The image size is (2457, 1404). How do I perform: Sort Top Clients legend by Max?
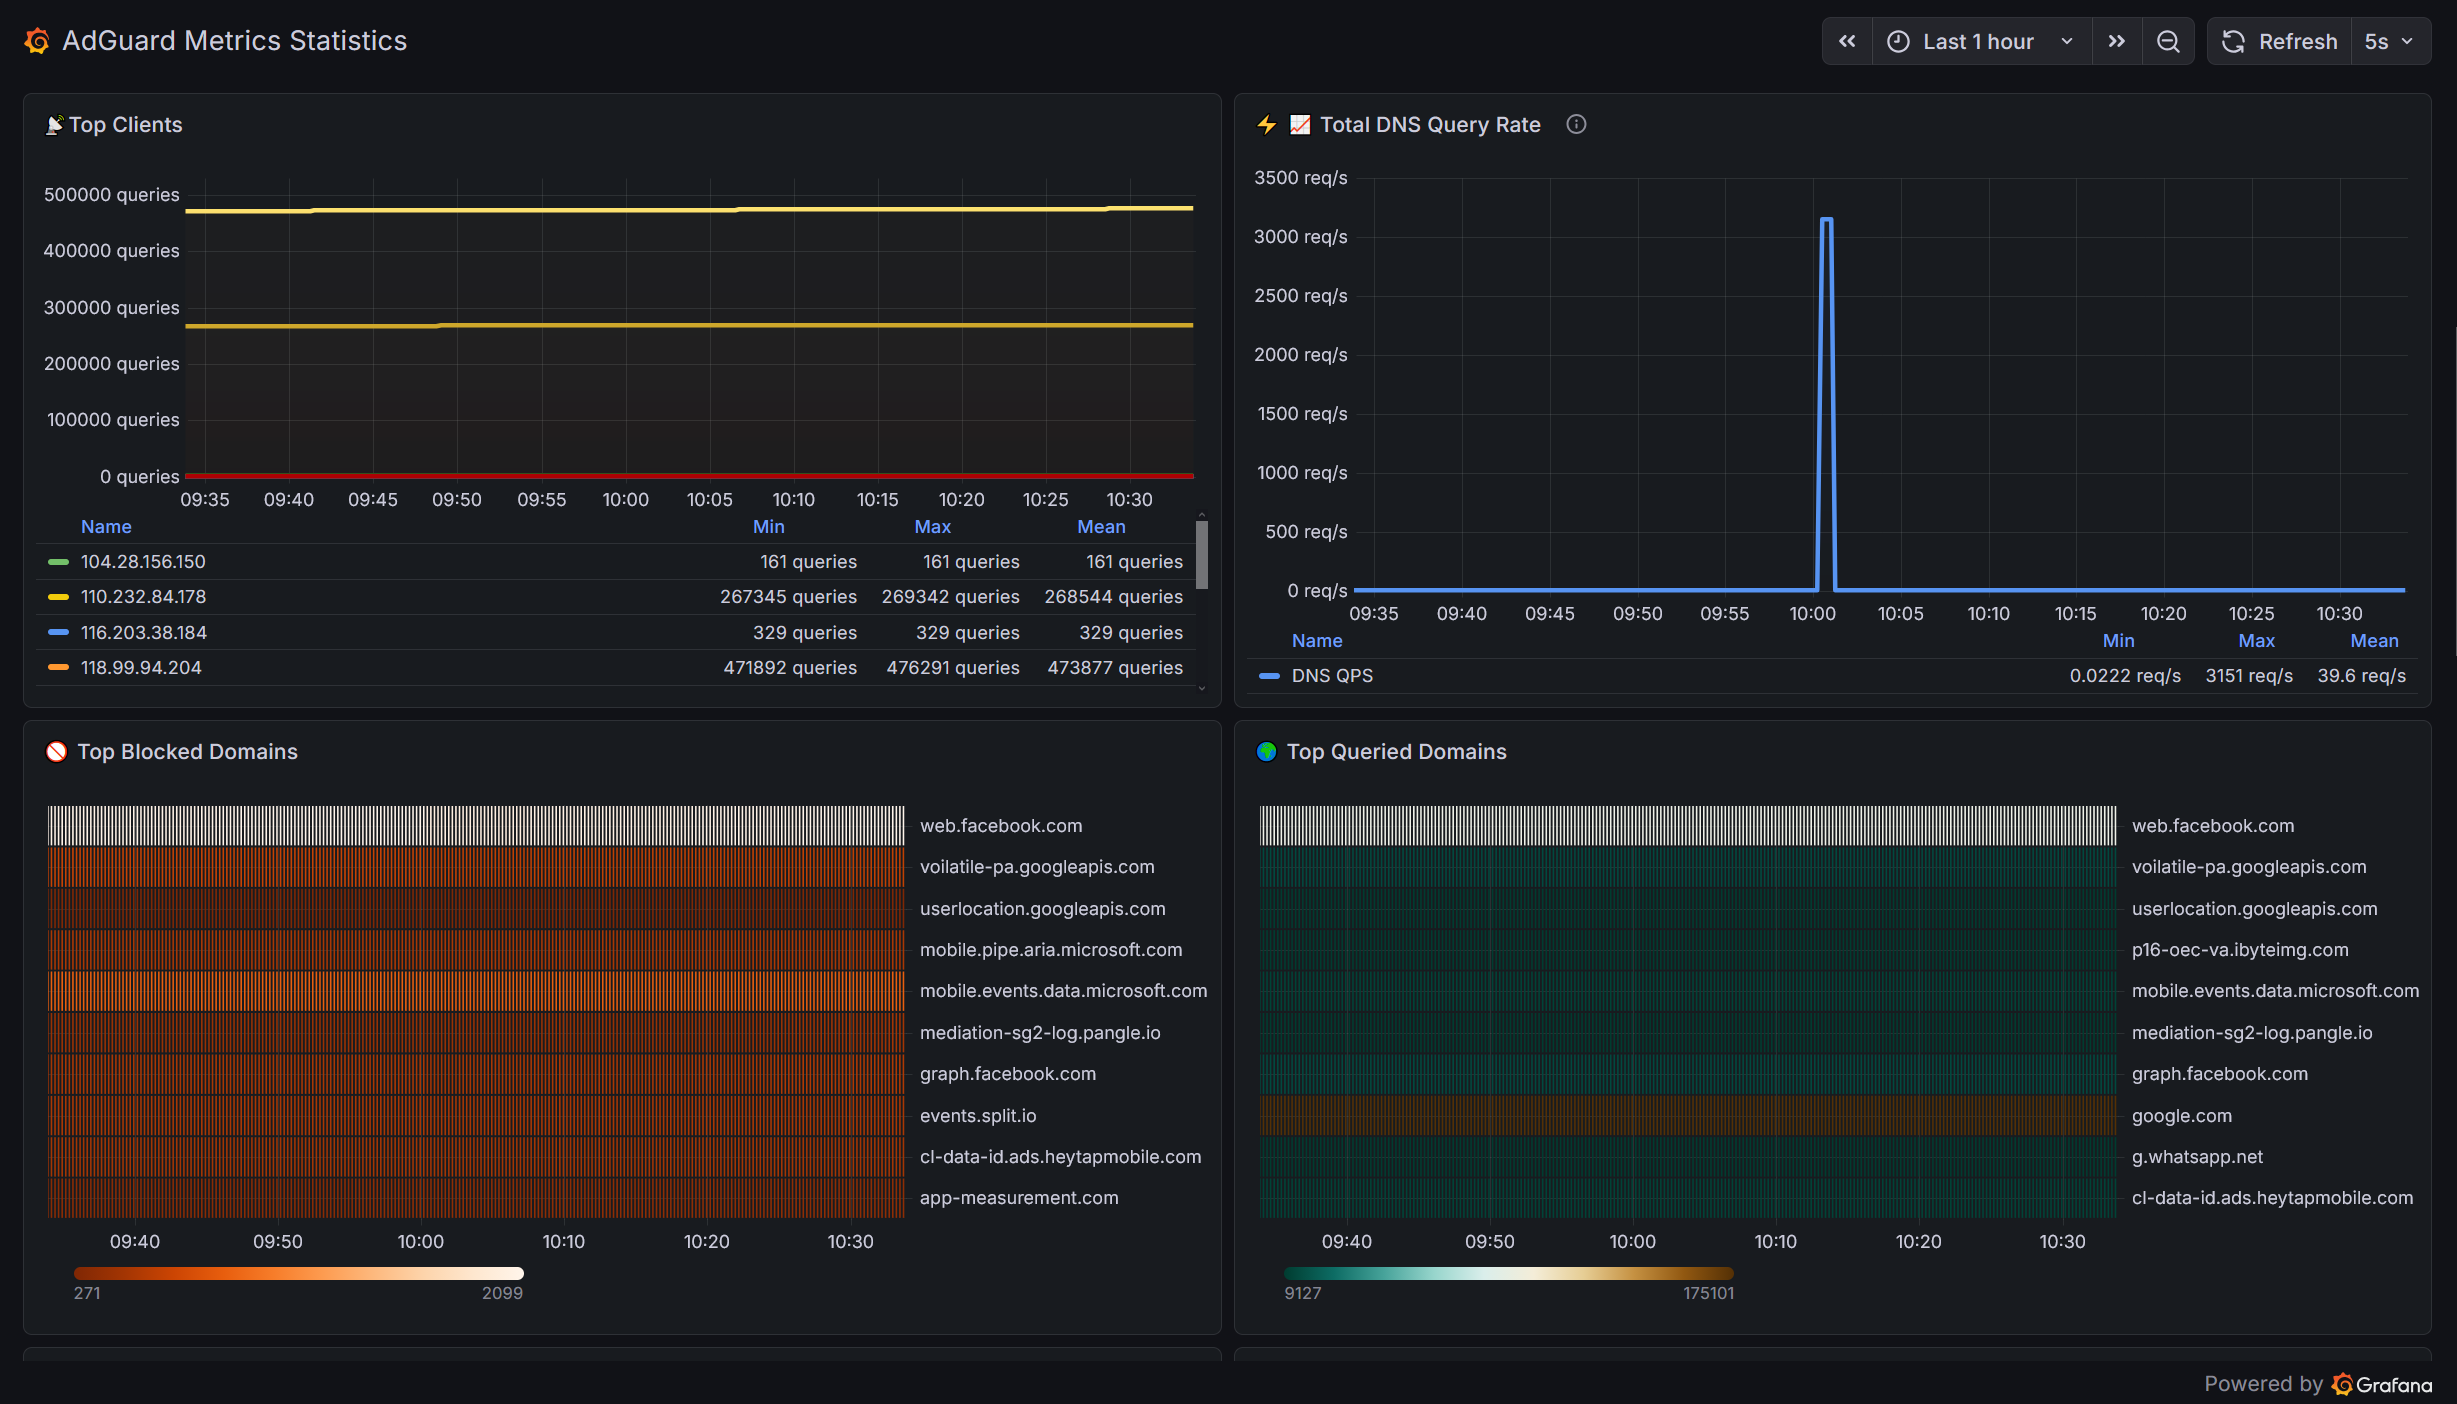(932, 526)
